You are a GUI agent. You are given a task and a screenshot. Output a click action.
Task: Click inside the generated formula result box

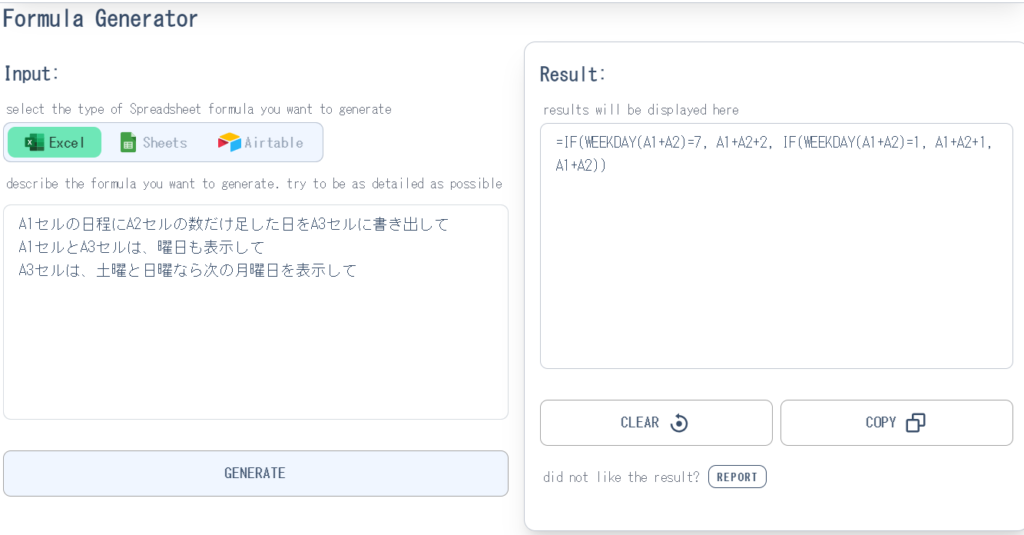pyautogui.click(x=776, y=280)
